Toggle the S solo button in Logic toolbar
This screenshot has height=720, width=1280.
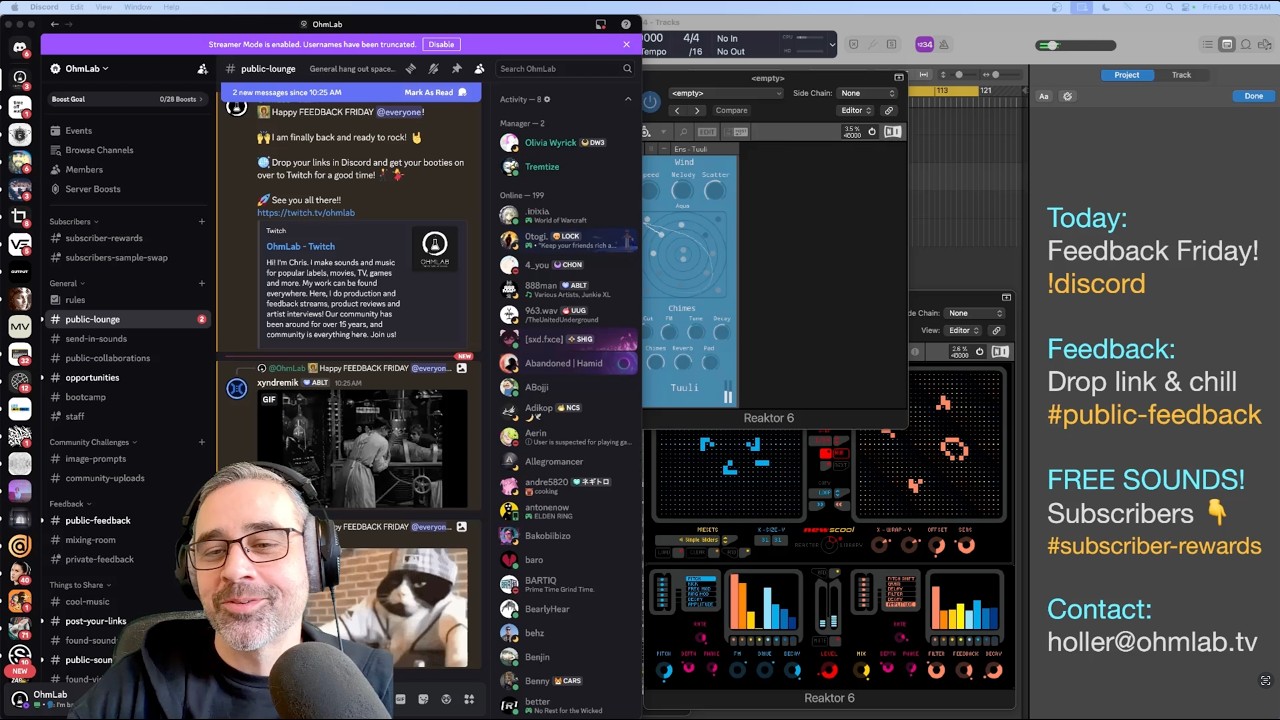coord(891,44)
